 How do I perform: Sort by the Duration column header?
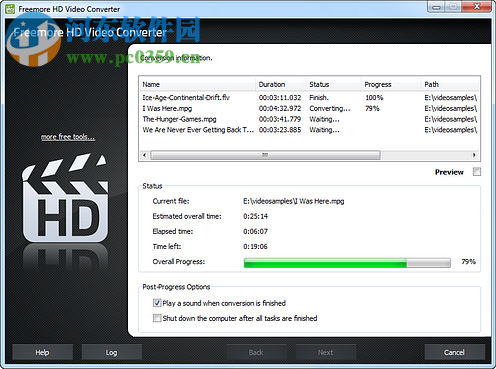click(x=281, y=84)
